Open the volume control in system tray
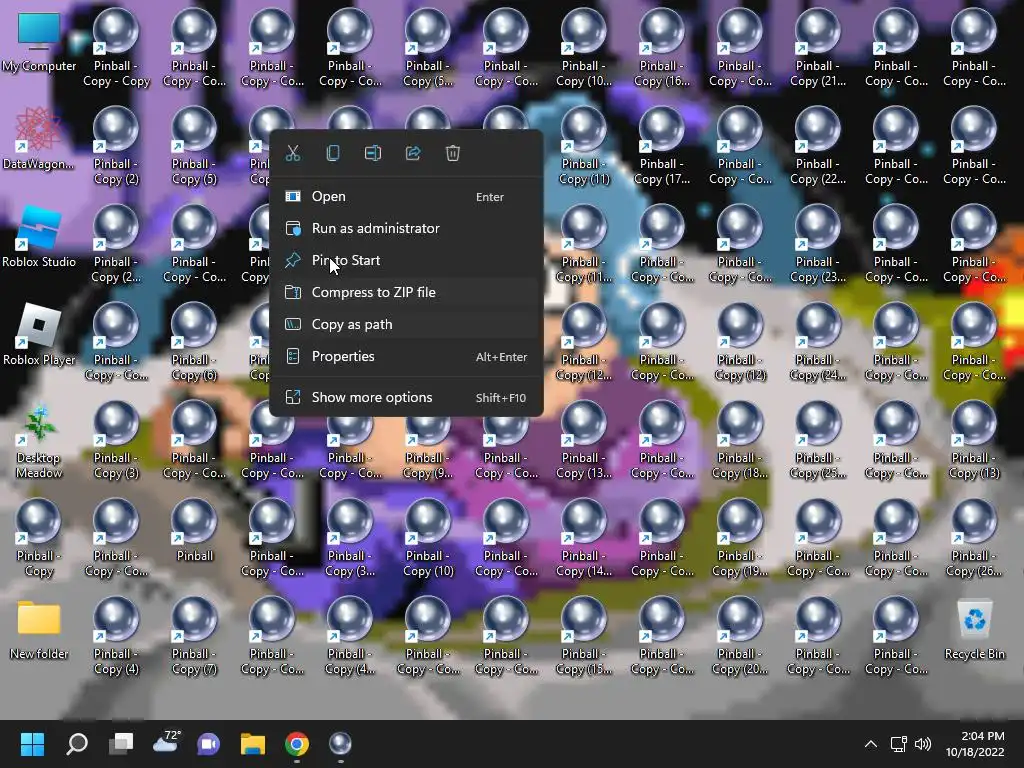Image resolution: width=1024 pixels, height=768 pixels. 923,744
